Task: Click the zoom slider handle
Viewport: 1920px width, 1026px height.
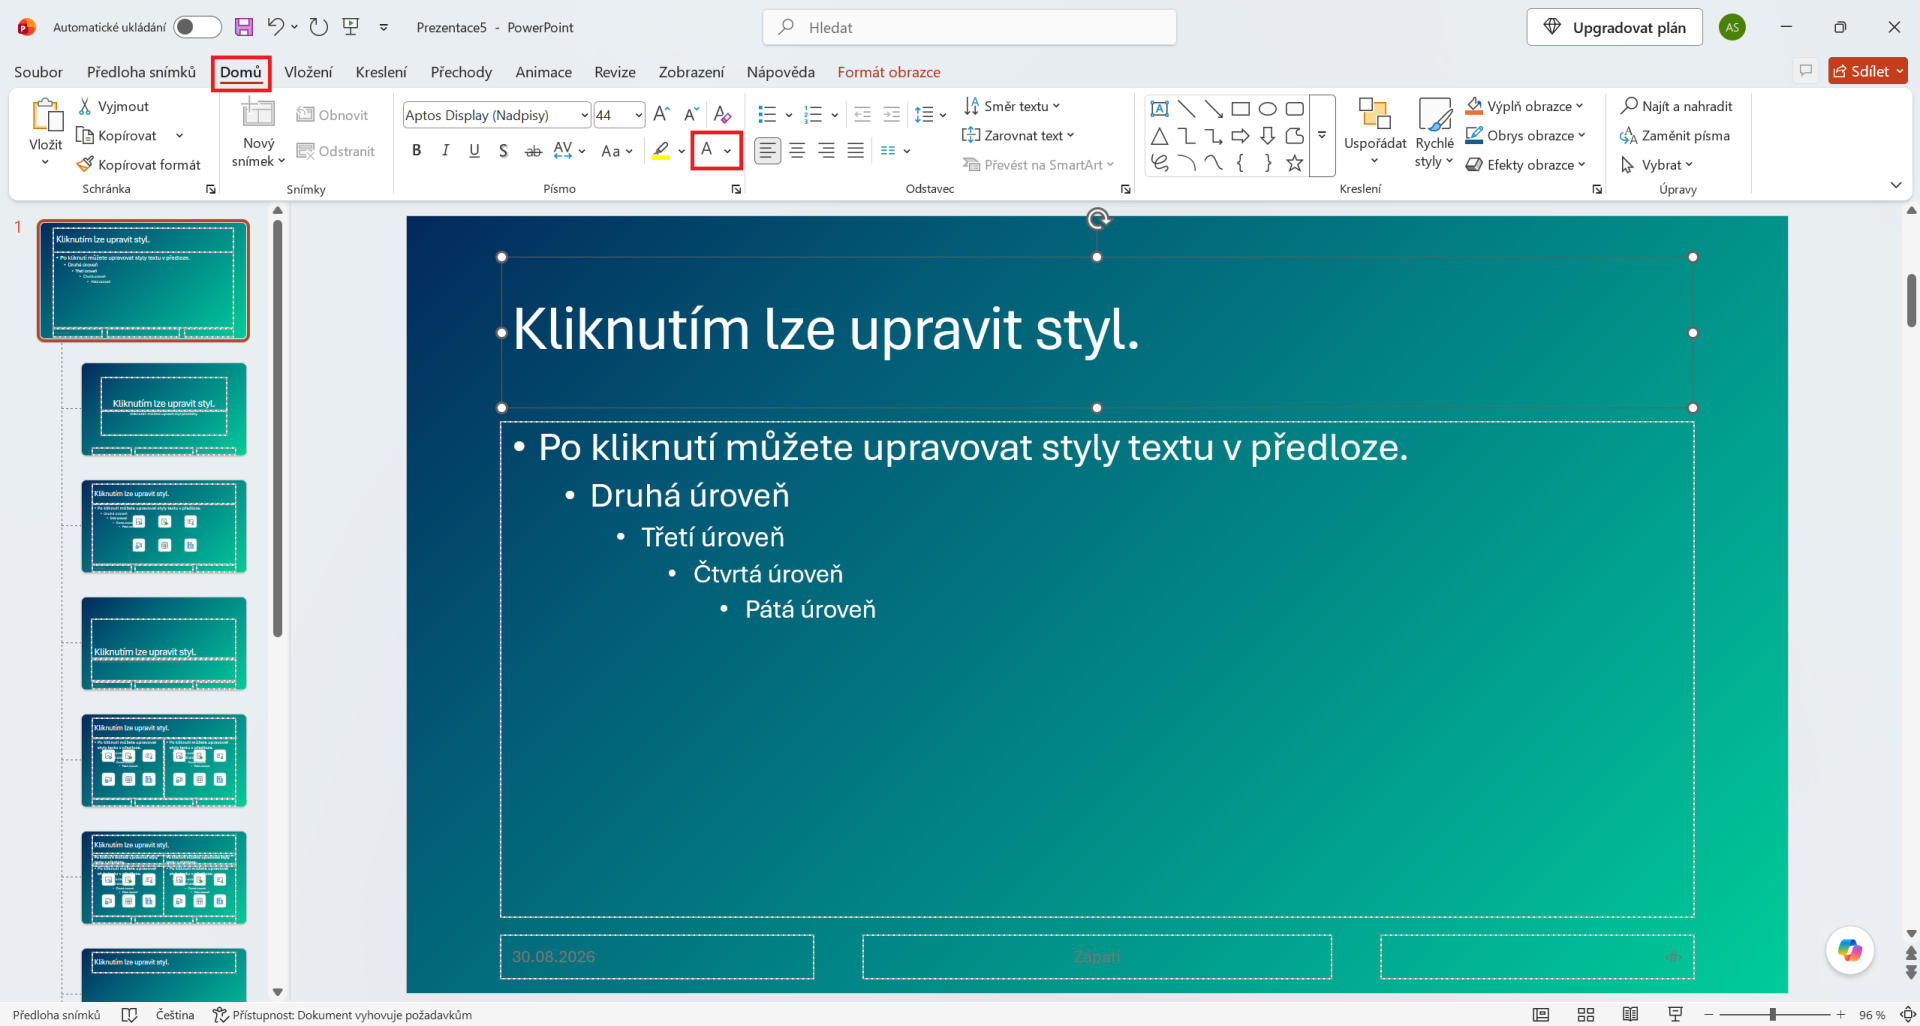Action: (1773, 1014)
